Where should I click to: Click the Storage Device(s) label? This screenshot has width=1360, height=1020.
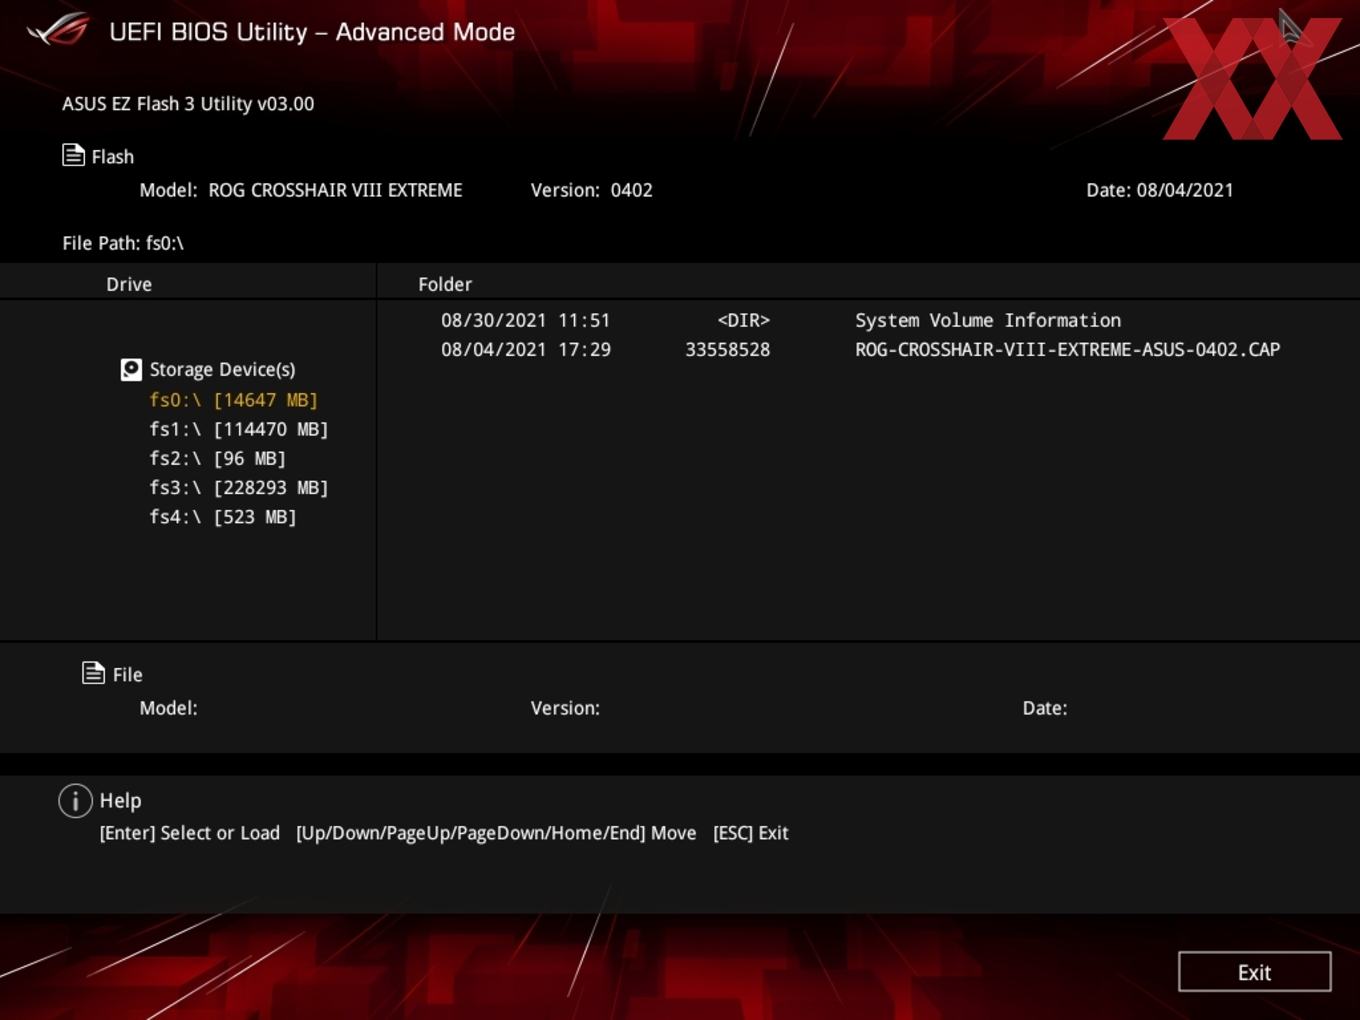tap(222, 370)
